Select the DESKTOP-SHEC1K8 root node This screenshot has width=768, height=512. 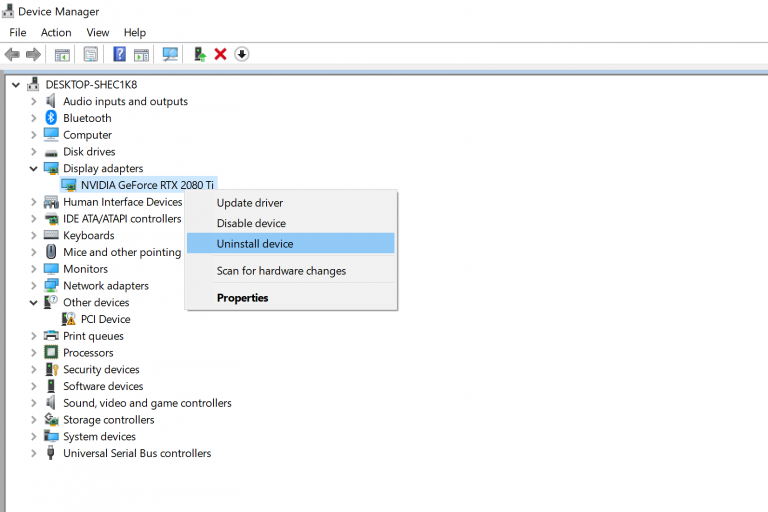[93, 84]
